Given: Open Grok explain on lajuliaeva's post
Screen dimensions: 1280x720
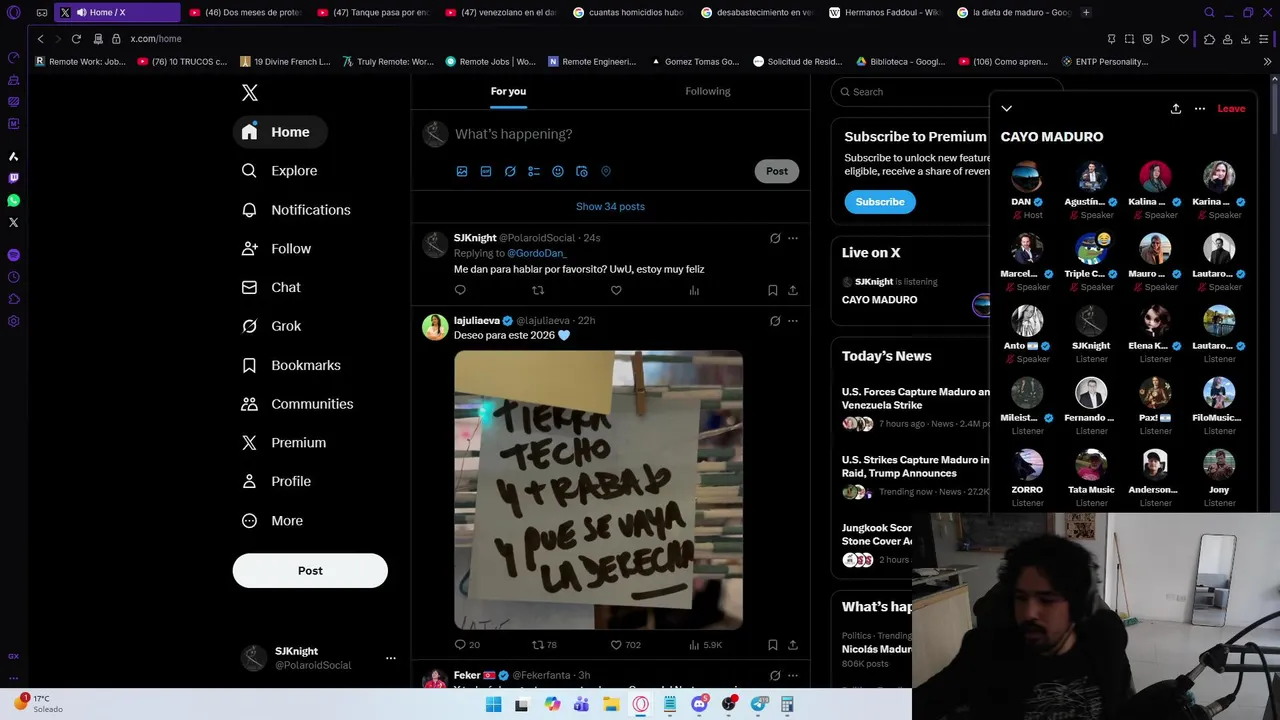Looking at the screenshot, I should (775, 321).
